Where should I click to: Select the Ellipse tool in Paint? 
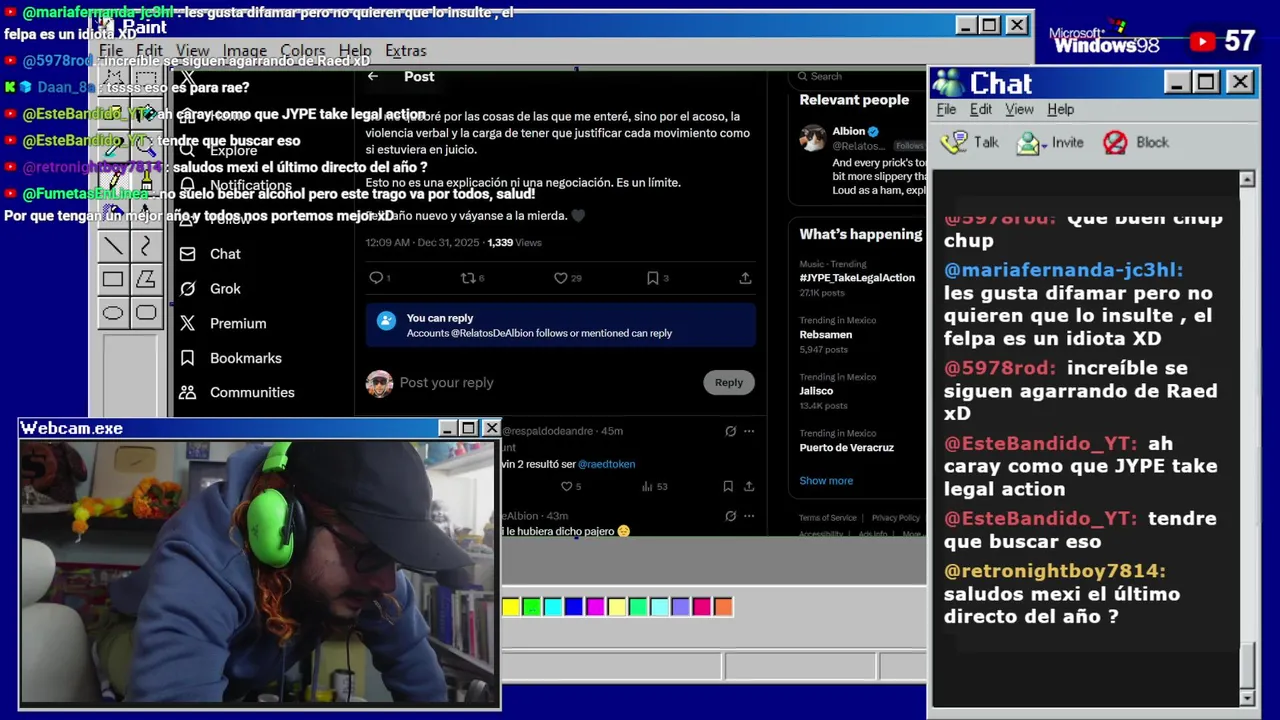coord(113,313)
